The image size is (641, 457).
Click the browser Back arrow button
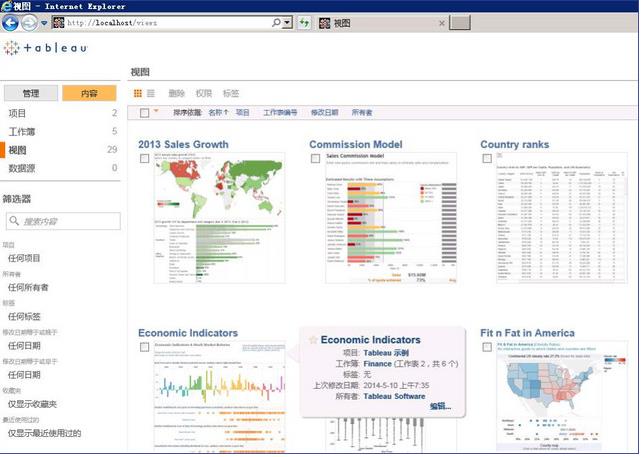10,23
